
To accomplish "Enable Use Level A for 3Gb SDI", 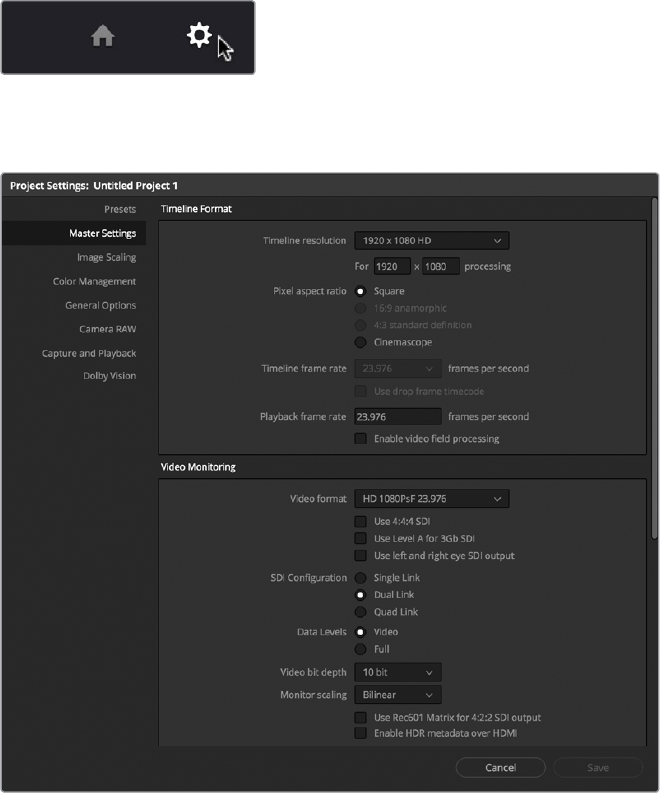I will 360,539.
